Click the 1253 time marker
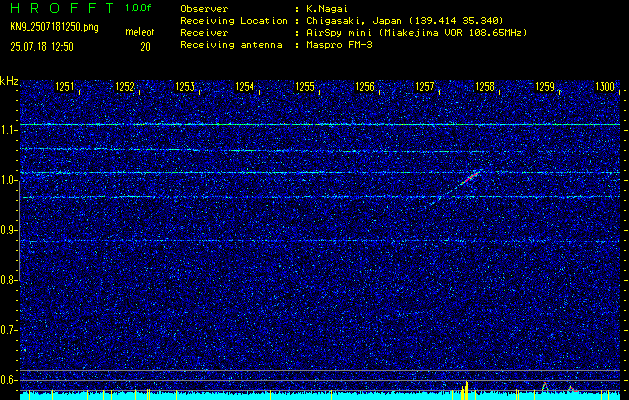Image resolution: width=629 pixels, height=400 pixels. 185,87
